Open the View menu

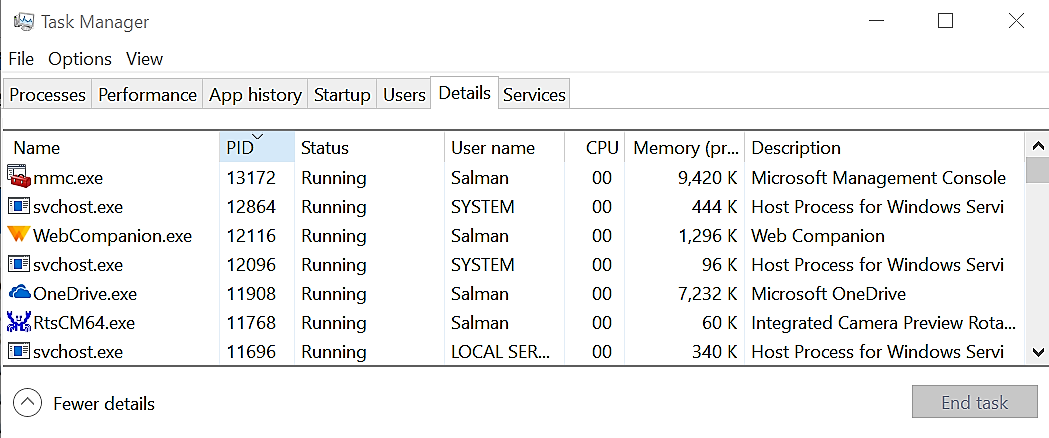tap(145, 59)
